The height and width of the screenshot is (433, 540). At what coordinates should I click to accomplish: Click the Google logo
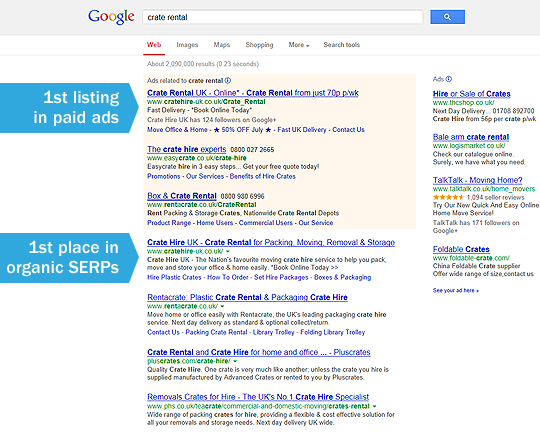click(x=111, y=17)
